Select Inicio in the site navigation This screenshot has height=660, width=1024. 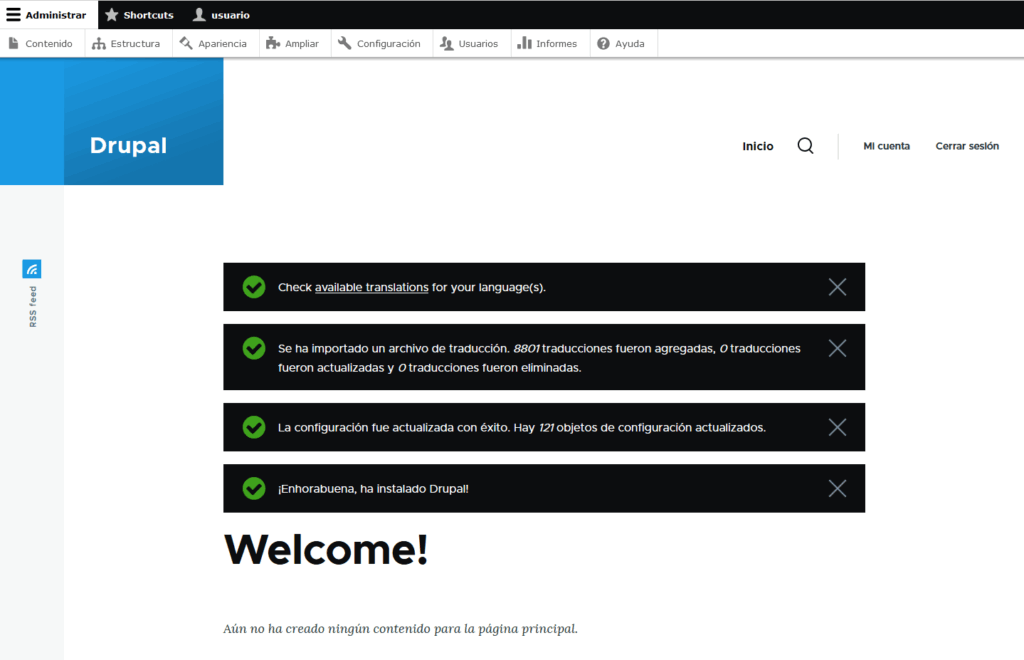tap(757, 146)
